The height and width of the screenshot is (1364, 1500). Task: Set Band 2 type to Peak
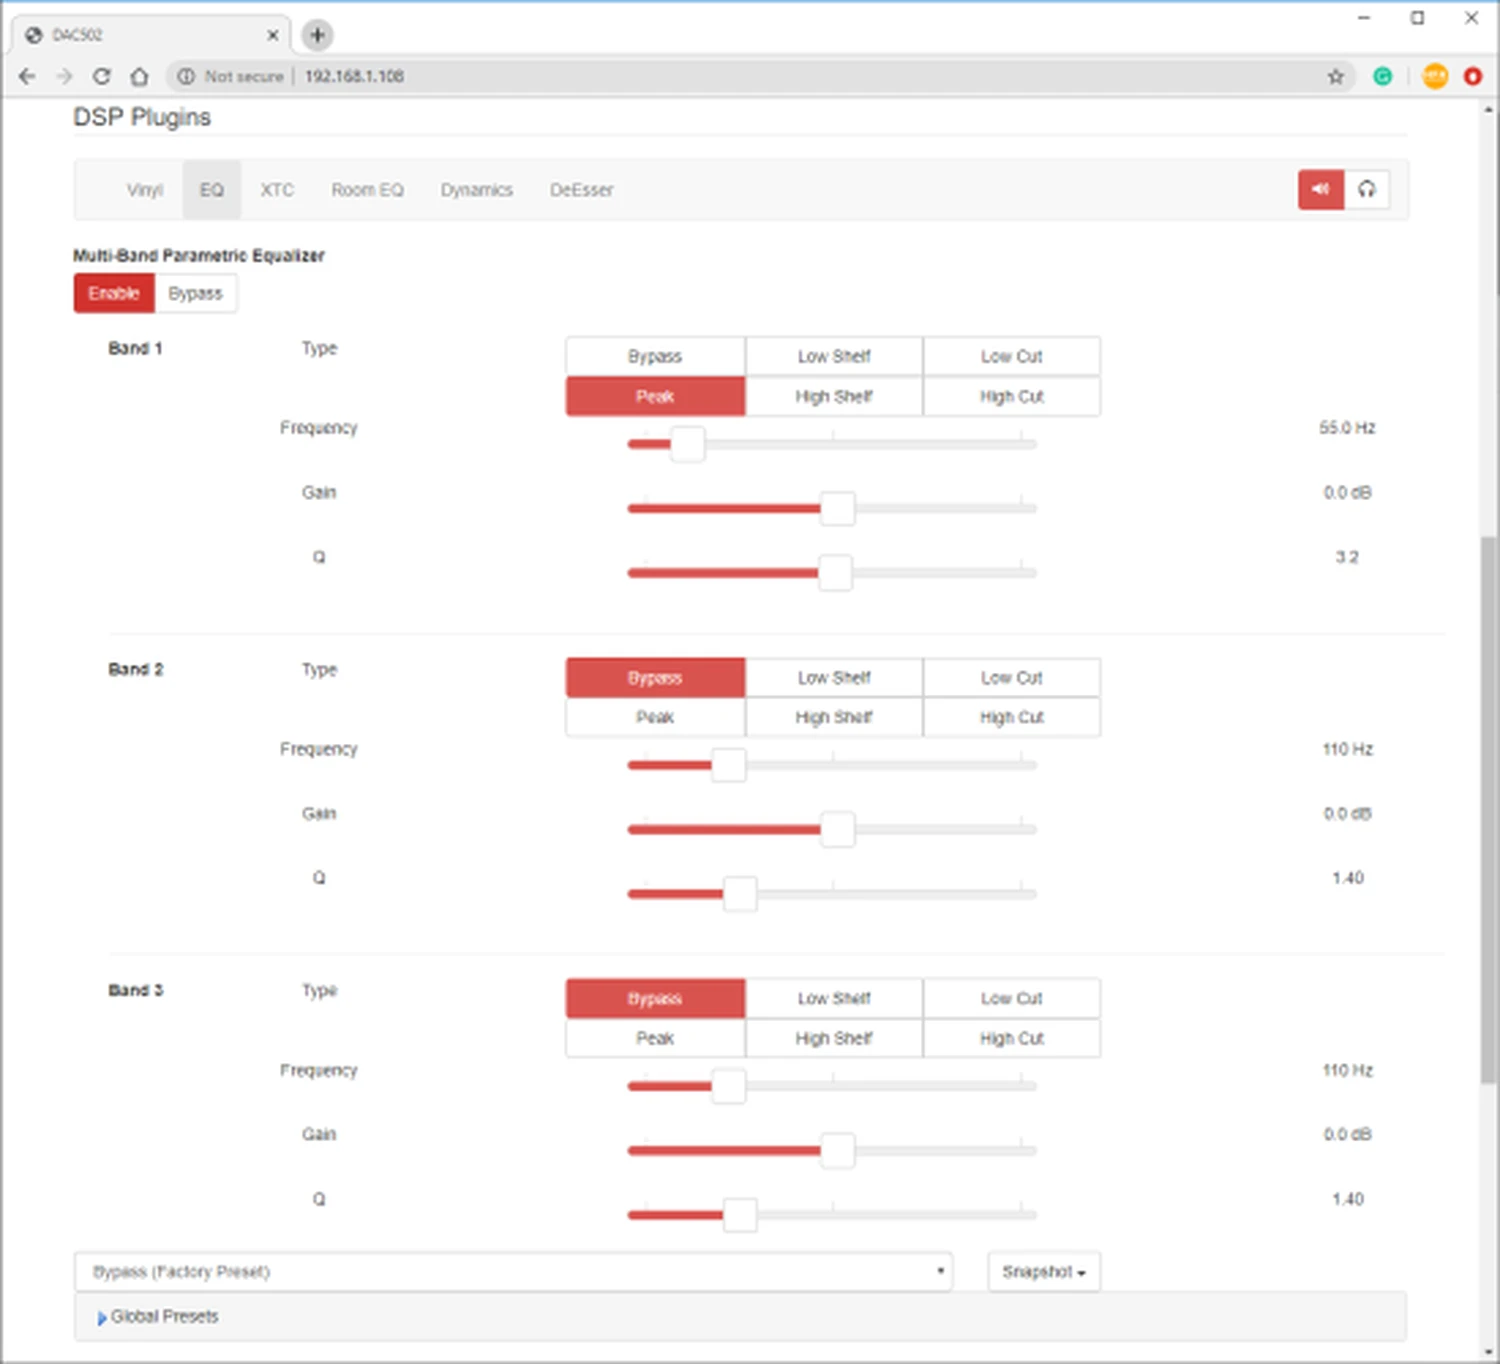[x=655, y=717]
